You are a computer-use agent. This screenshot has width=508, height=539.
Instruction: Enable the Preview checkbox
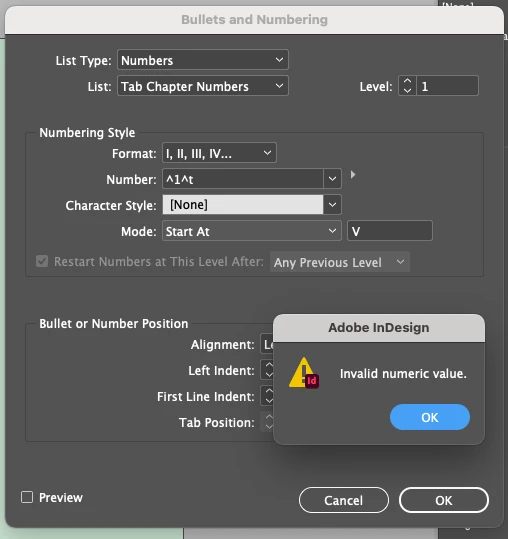27,497
